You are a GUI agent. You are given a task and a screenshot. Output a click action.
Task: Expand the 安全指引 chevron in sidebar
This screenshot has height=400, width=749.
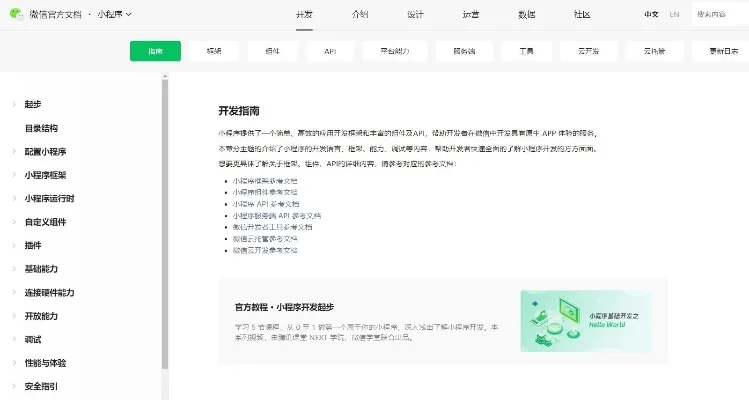tap(14, 386)
